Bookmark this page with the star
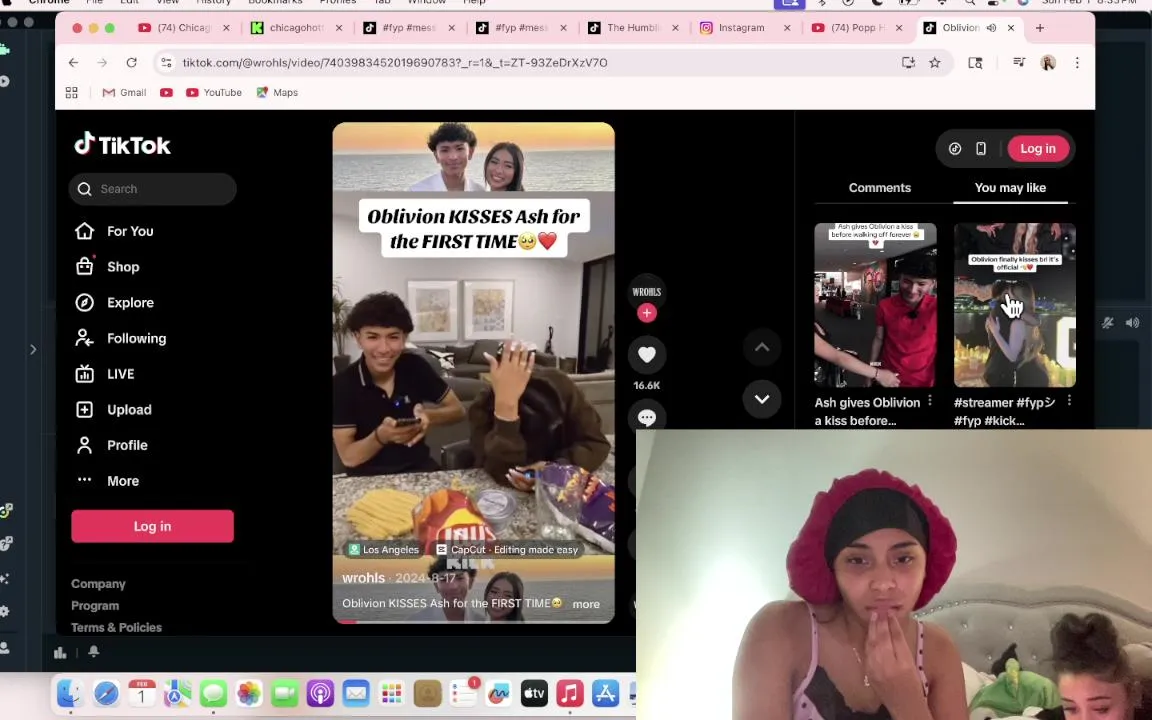1152x720 pixels. point(935,62)
